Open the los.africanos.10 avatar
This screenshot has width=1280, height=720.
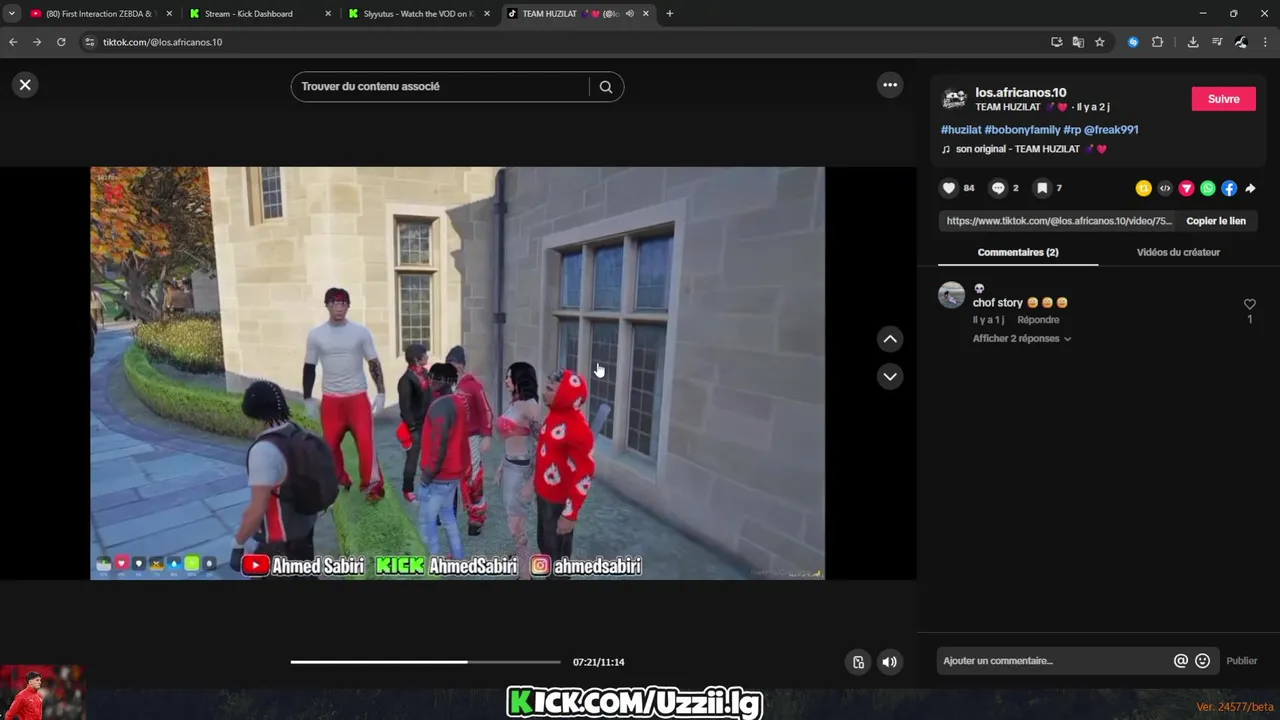pyautogui.click(x=955, y=99)
